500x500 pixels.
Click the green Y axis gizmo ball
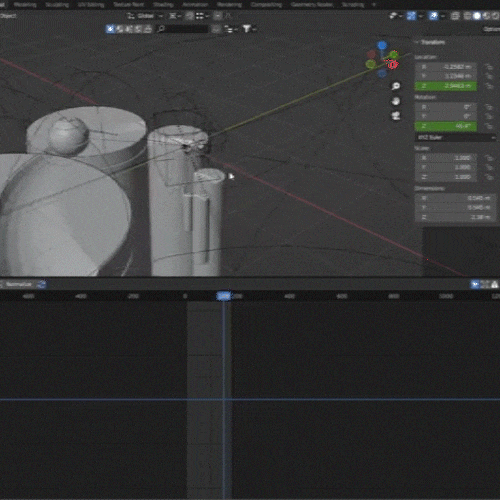[x=394, y=54]
